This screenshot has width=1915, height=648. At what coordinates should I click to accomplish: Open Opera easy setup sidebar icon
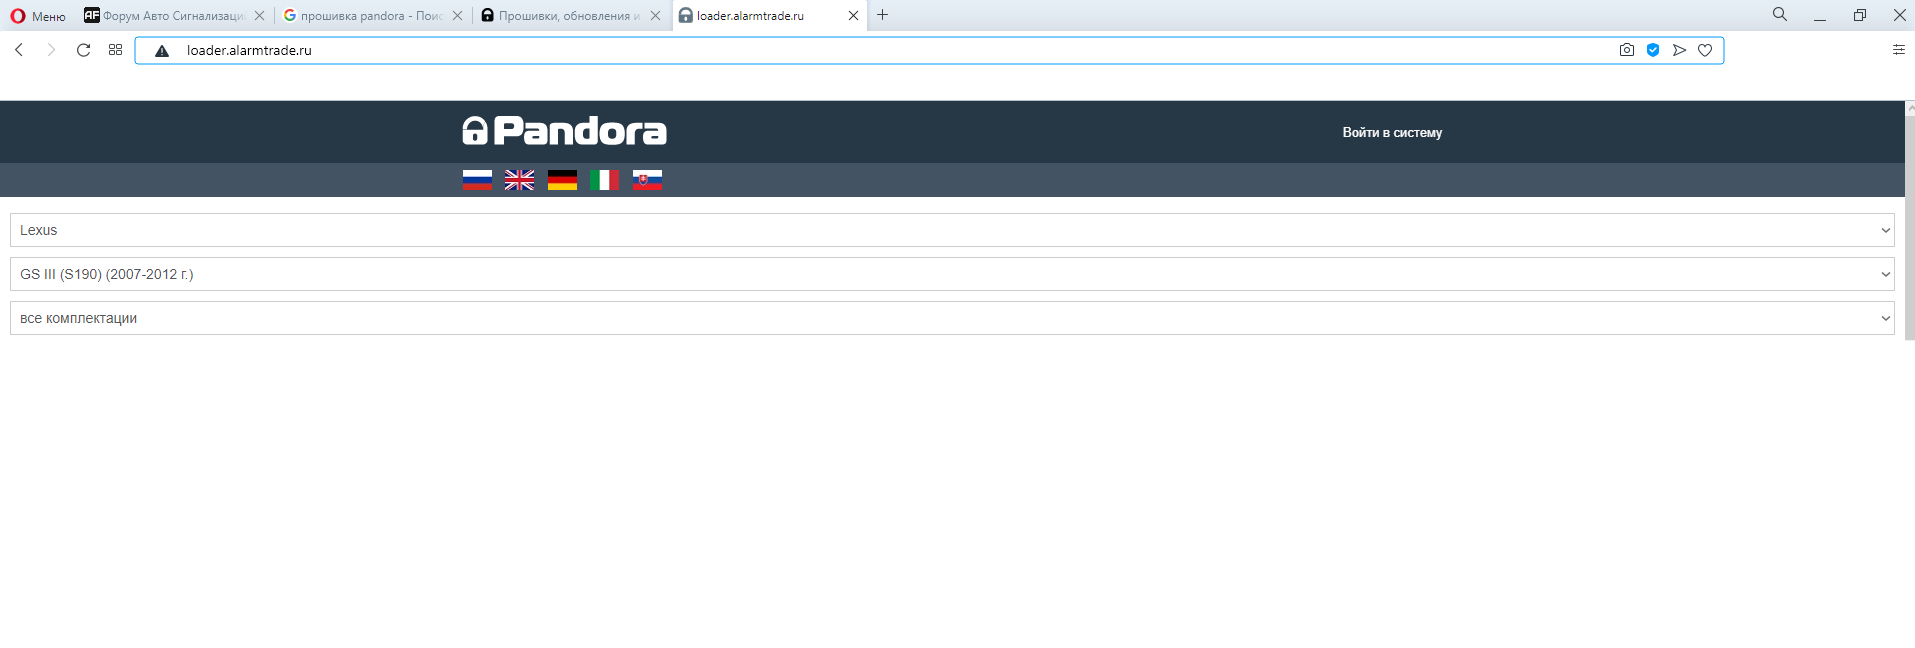[1898, 50]
